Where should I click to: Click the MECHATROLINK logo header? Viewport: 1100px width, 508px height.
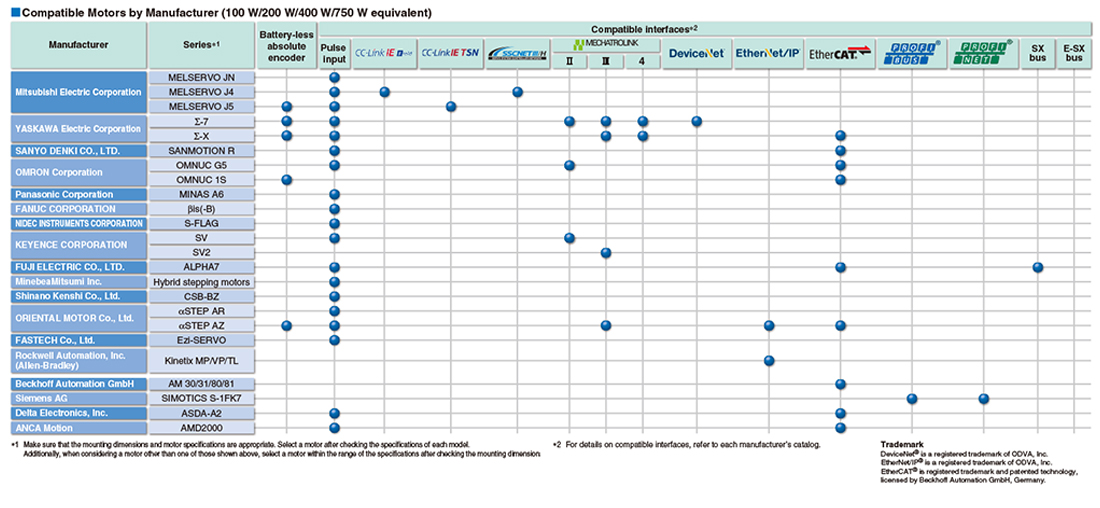[606, 45]
